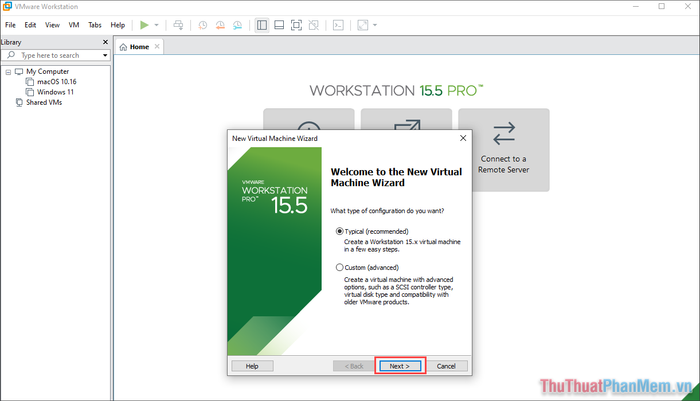Click the Take Snapshot clock icon
The width and height of the screenshot is (700, 401).
tap(203, 25)
